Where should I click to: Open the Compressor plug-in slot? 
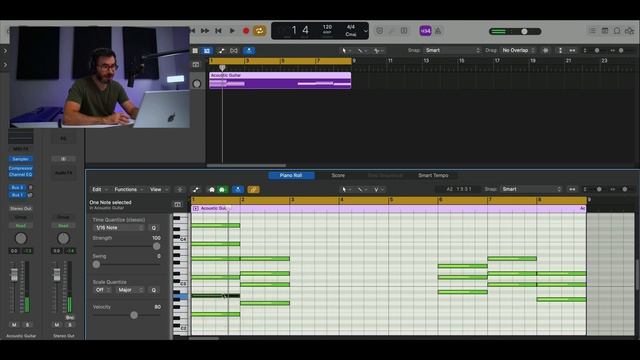[20, 168]
